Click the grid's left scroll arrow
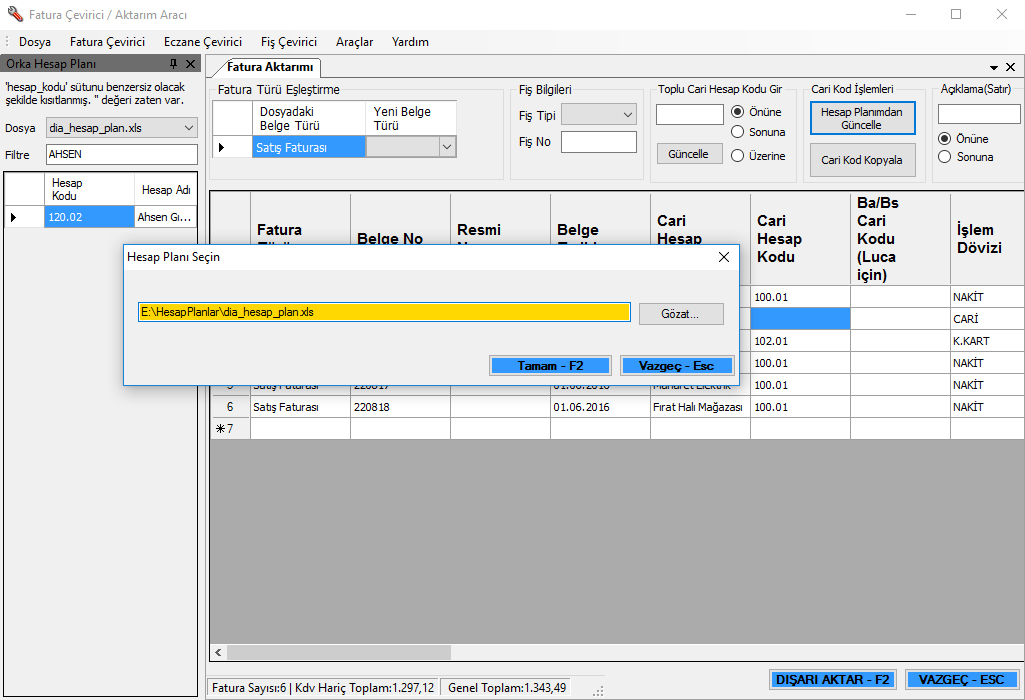The image size is (1025, 700). coord(218,652)
